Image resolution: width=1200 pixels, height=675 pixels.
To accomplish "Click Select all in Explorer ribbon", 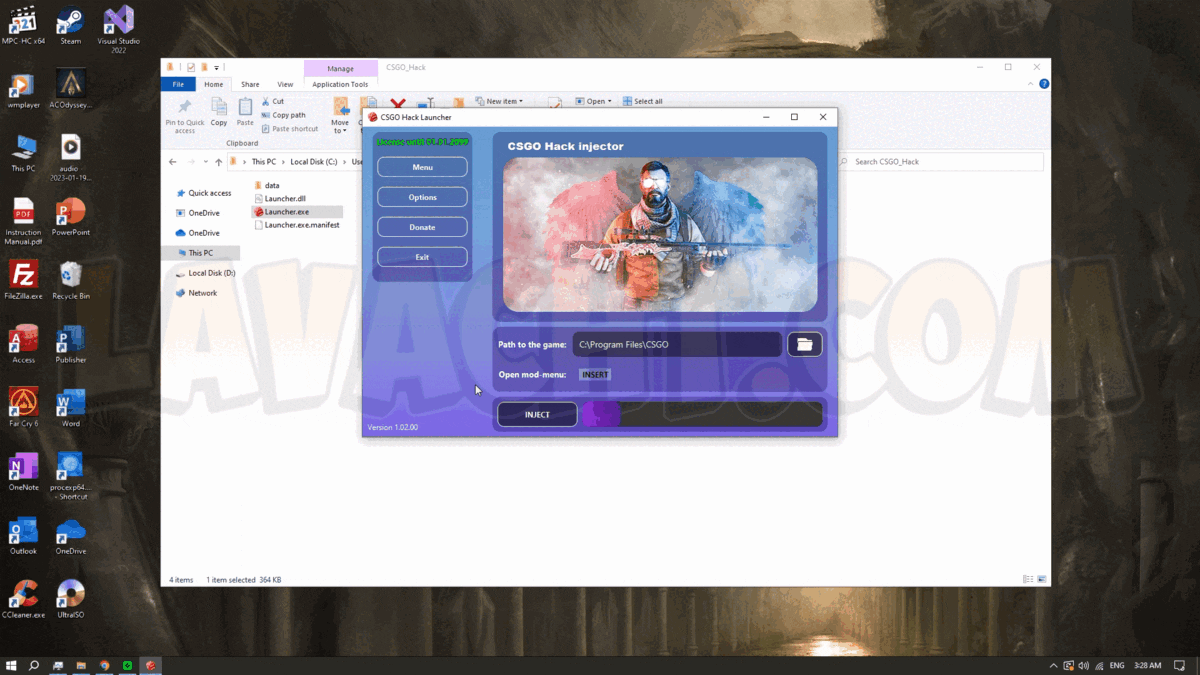I will [642, 101].
